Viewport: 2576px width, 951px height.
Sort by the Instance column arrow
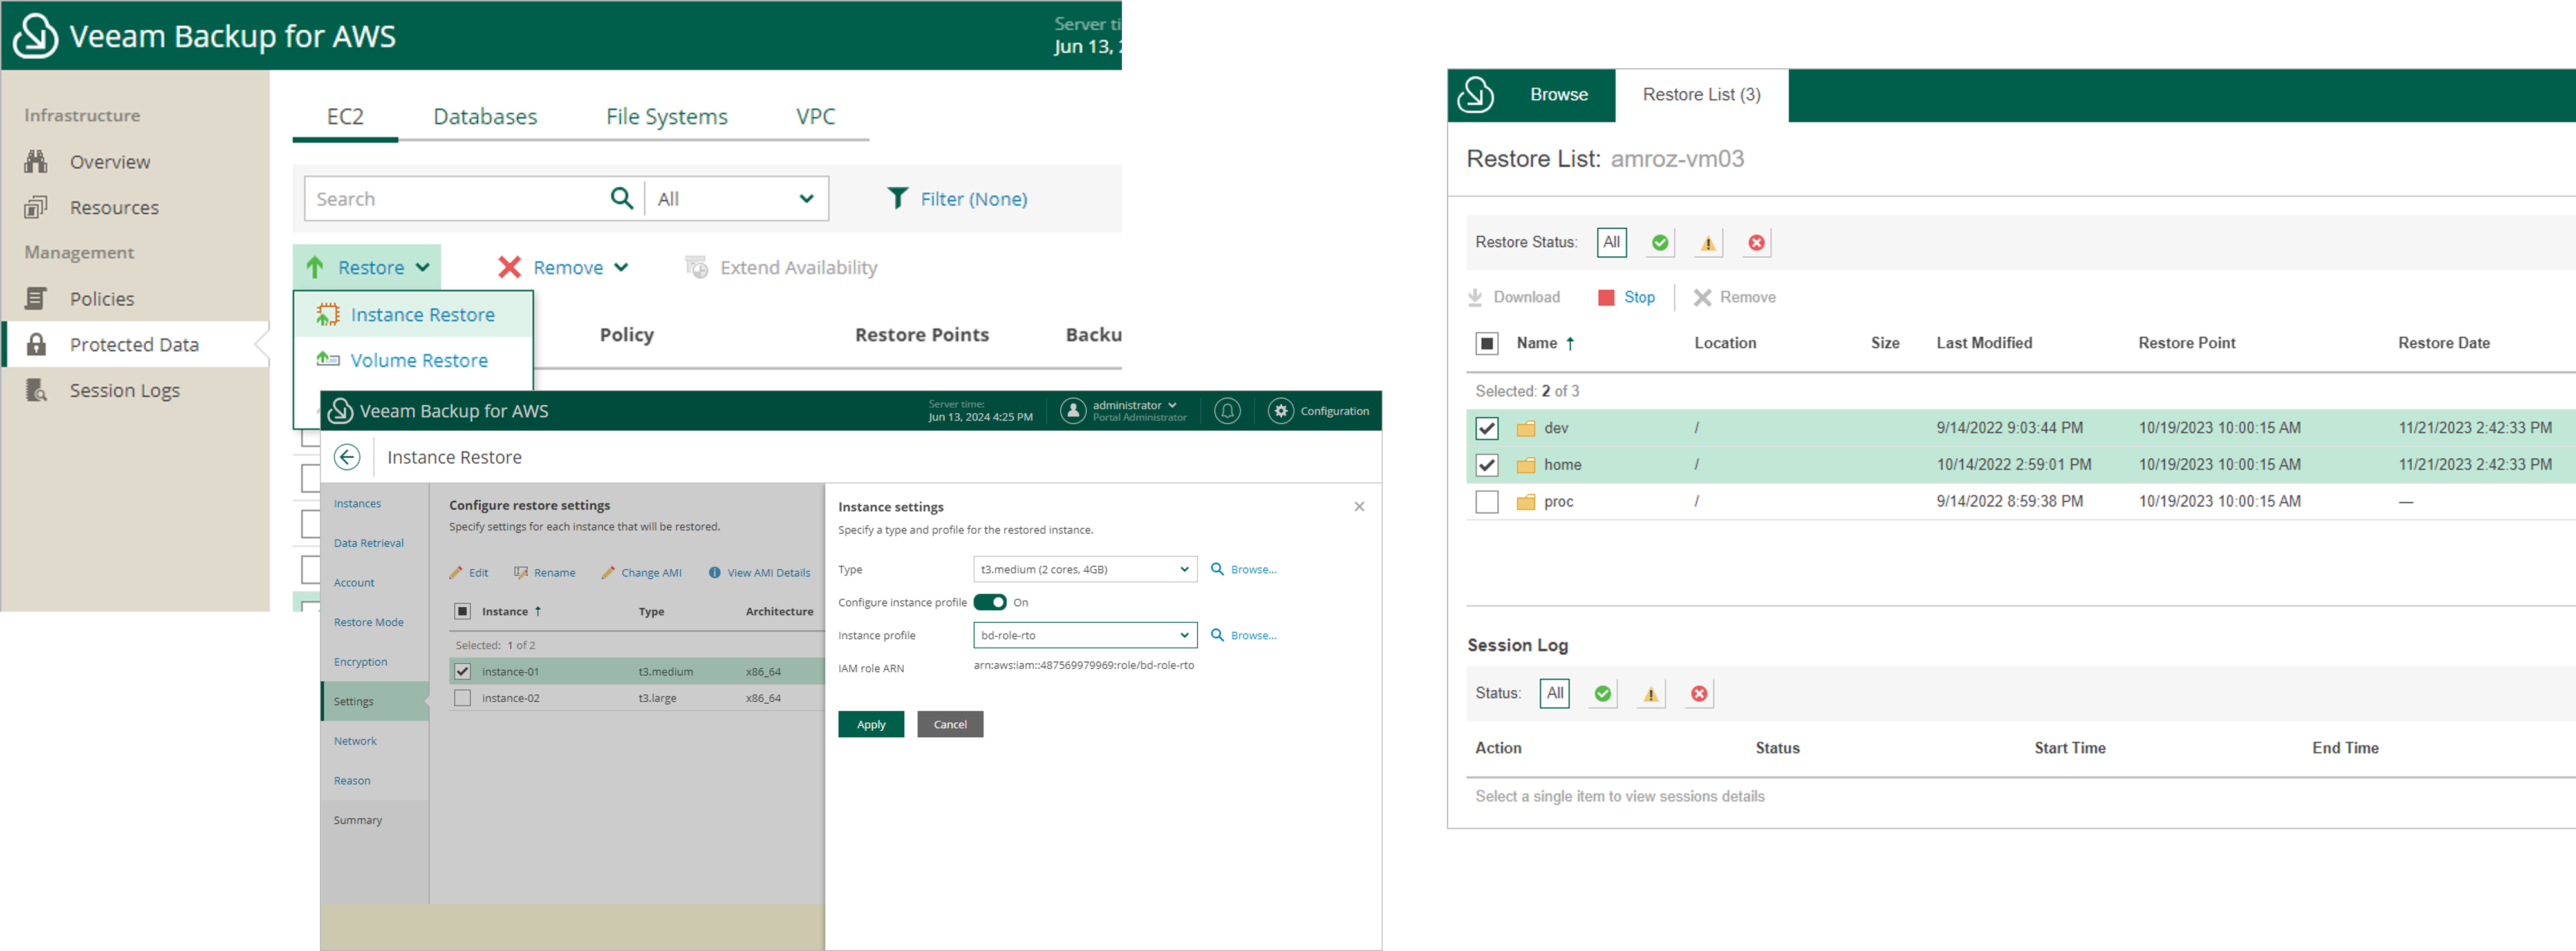(538, 611)
